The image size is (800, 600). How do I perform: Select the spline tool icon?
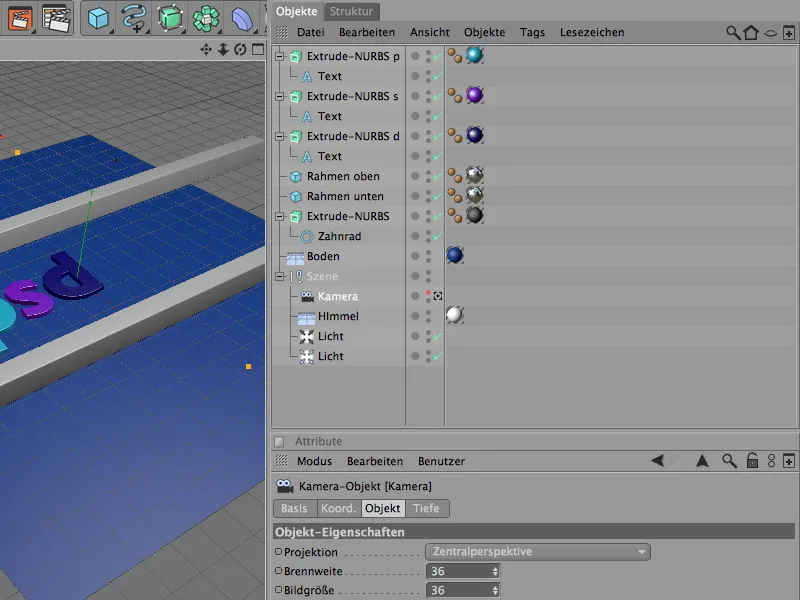tap(133, 18)
